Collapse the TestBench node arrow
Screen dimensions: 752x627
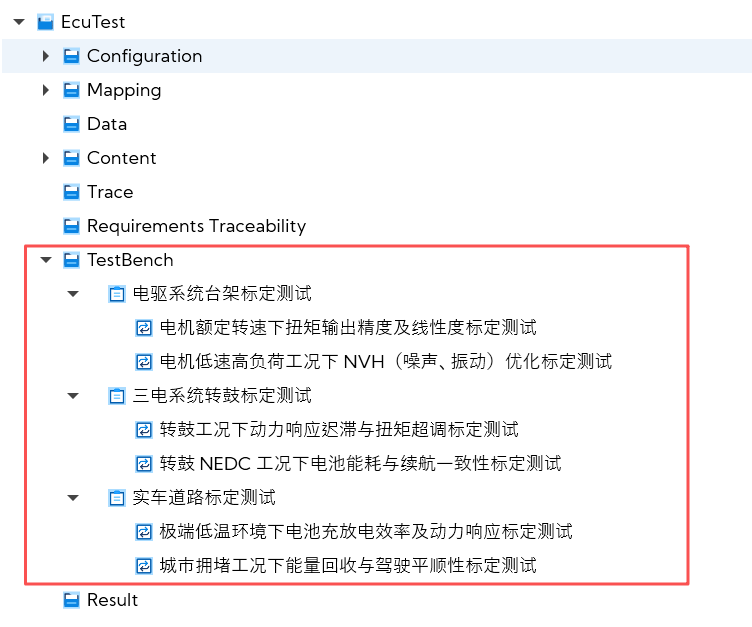[x=46, y=260]
